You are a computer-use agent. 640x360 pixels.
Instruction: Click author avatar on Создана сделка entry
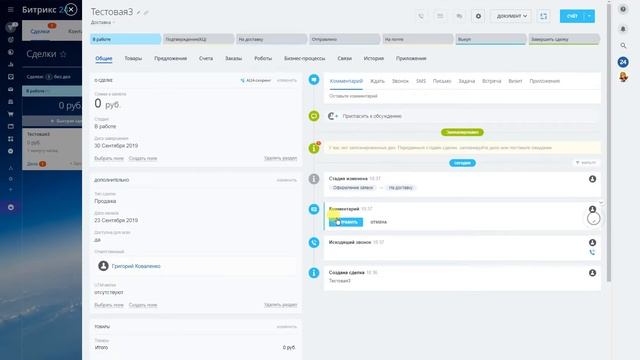tap(592, 273)
